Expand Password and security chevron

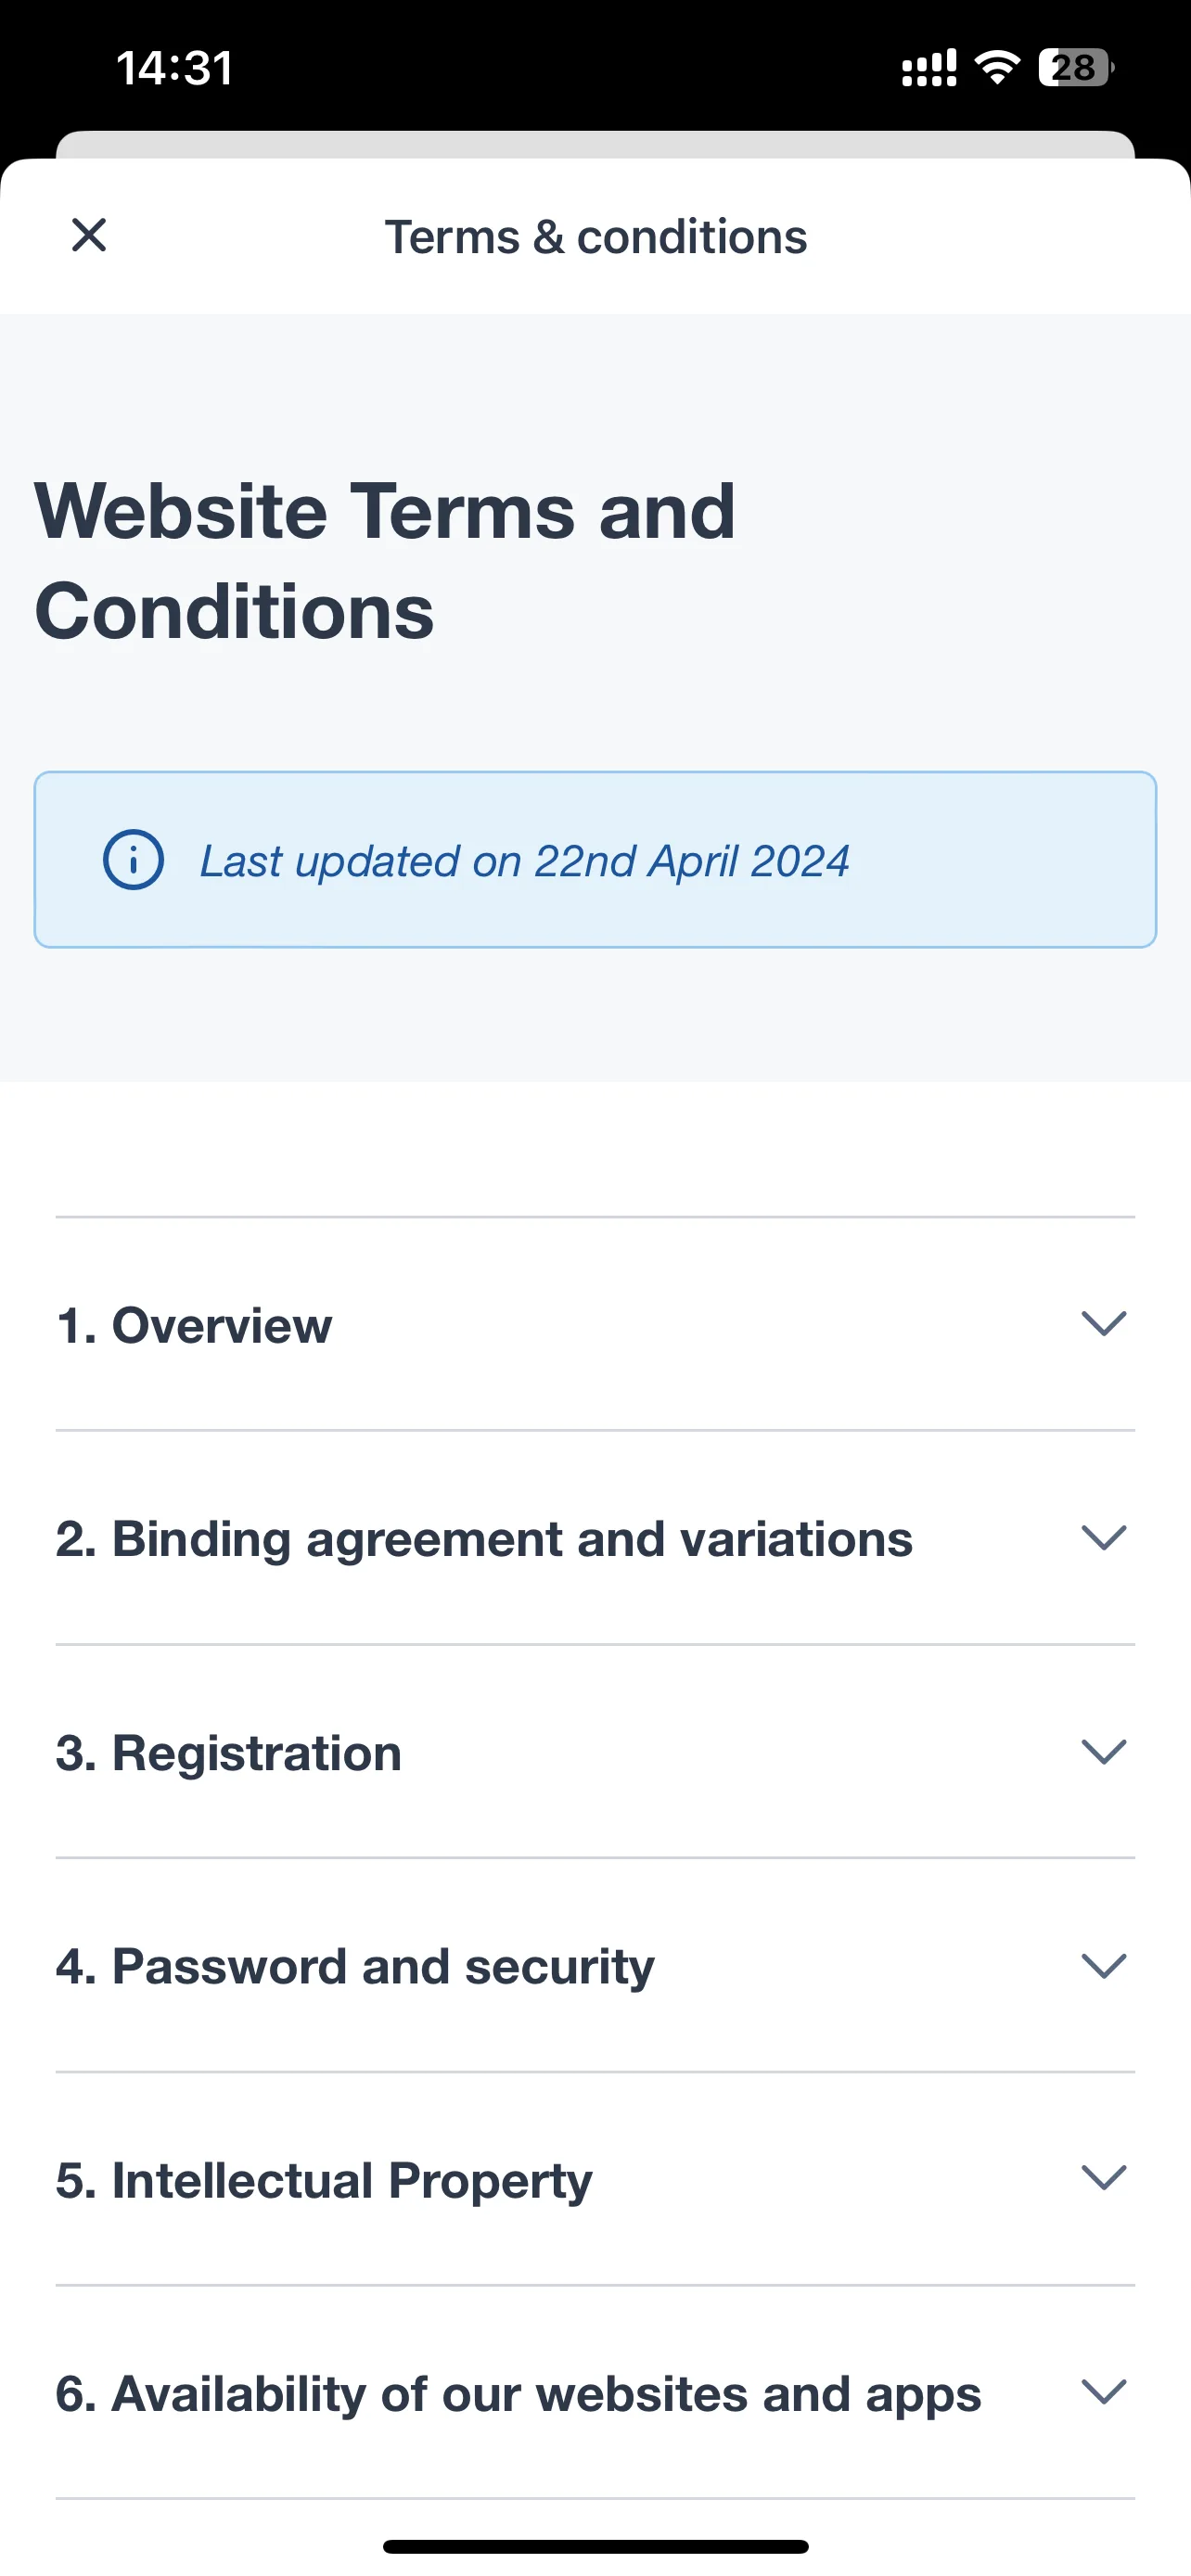coord(1104,1966)
